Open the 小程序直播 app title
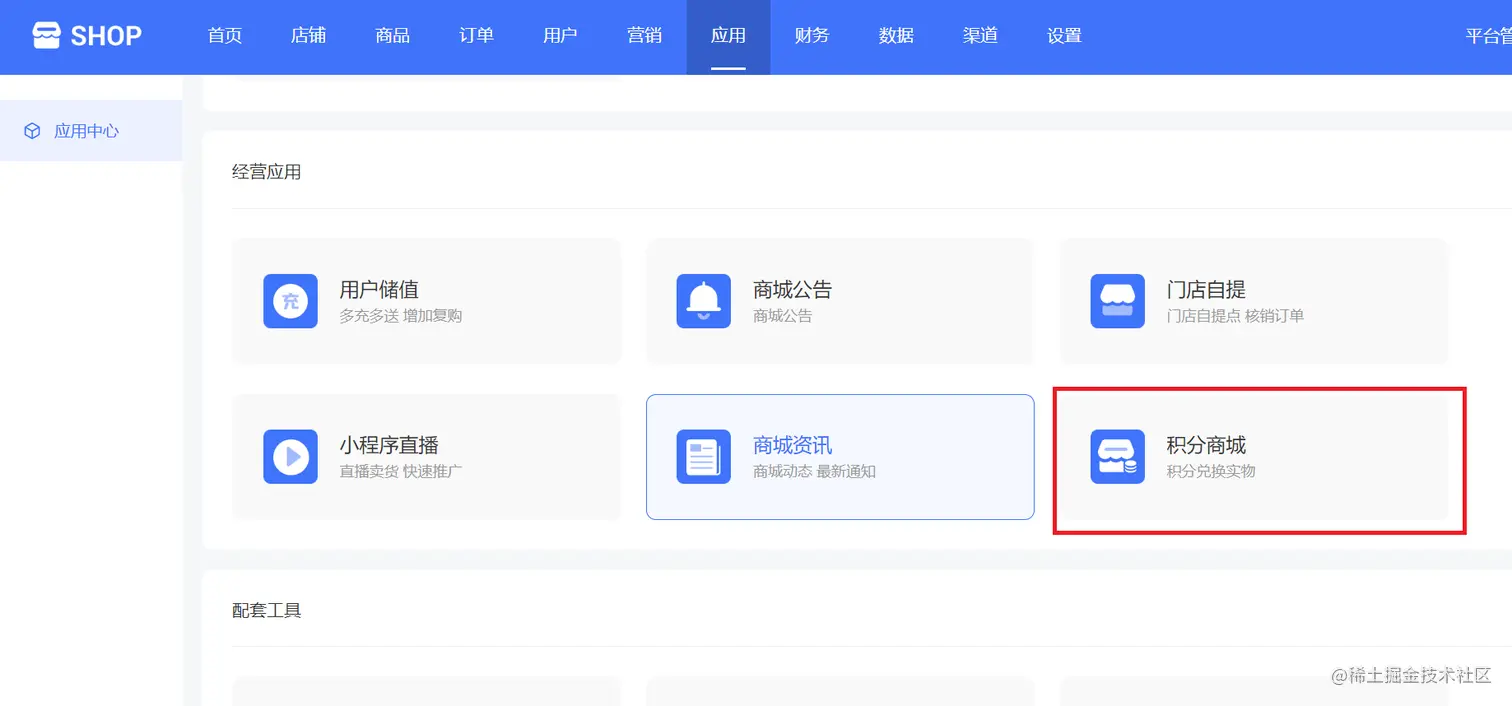The width and height of the screenshot is (1512, 706). 389,445
